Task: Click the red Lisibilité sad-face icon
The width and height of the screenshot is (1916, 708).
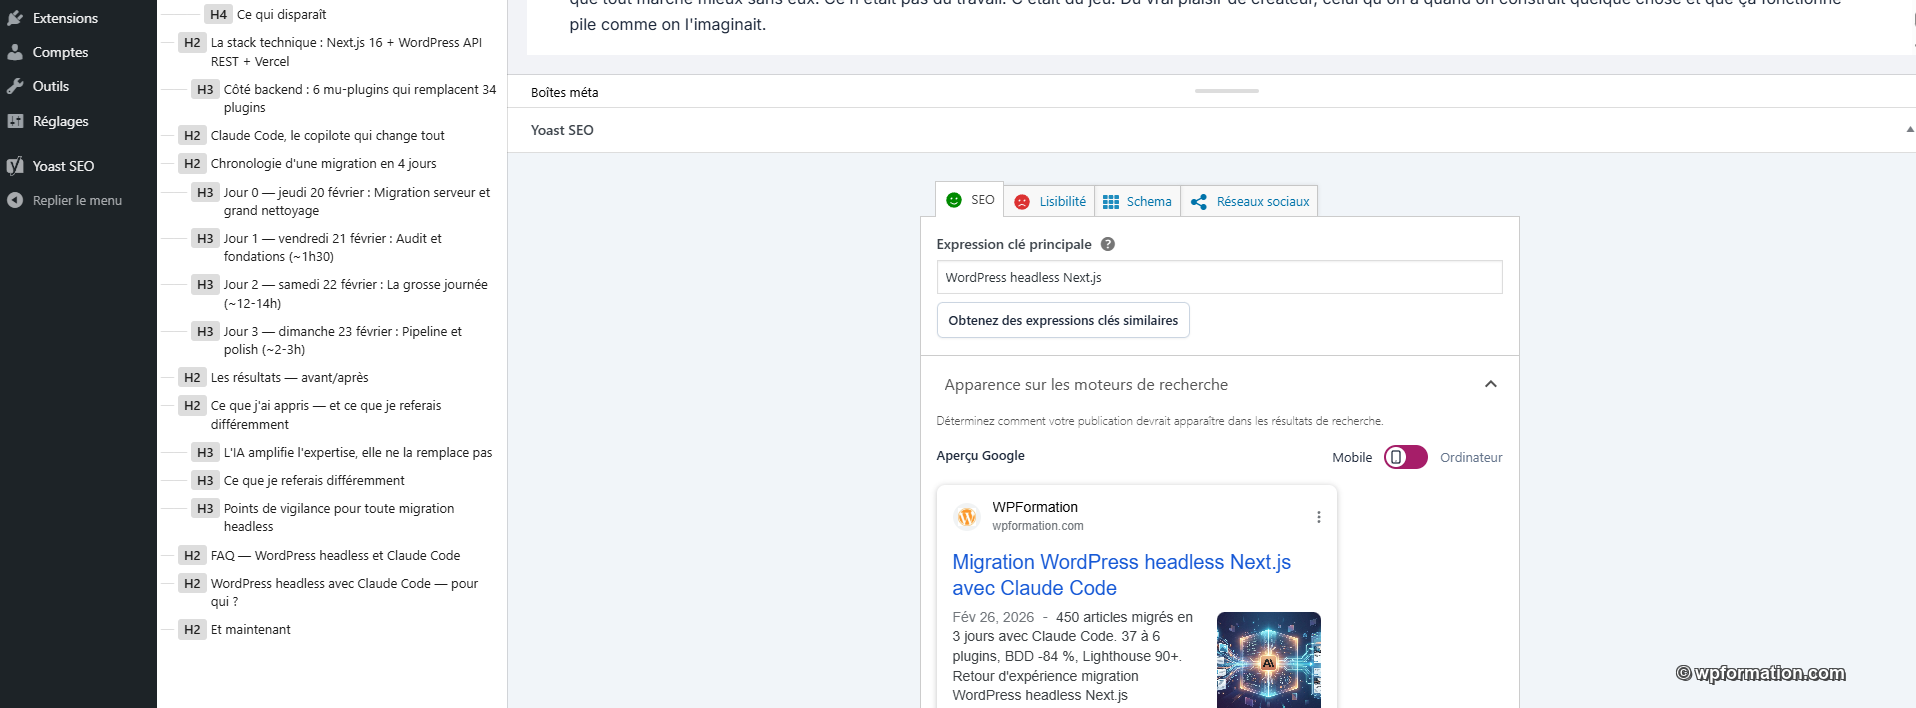Action: [1022, 202]
